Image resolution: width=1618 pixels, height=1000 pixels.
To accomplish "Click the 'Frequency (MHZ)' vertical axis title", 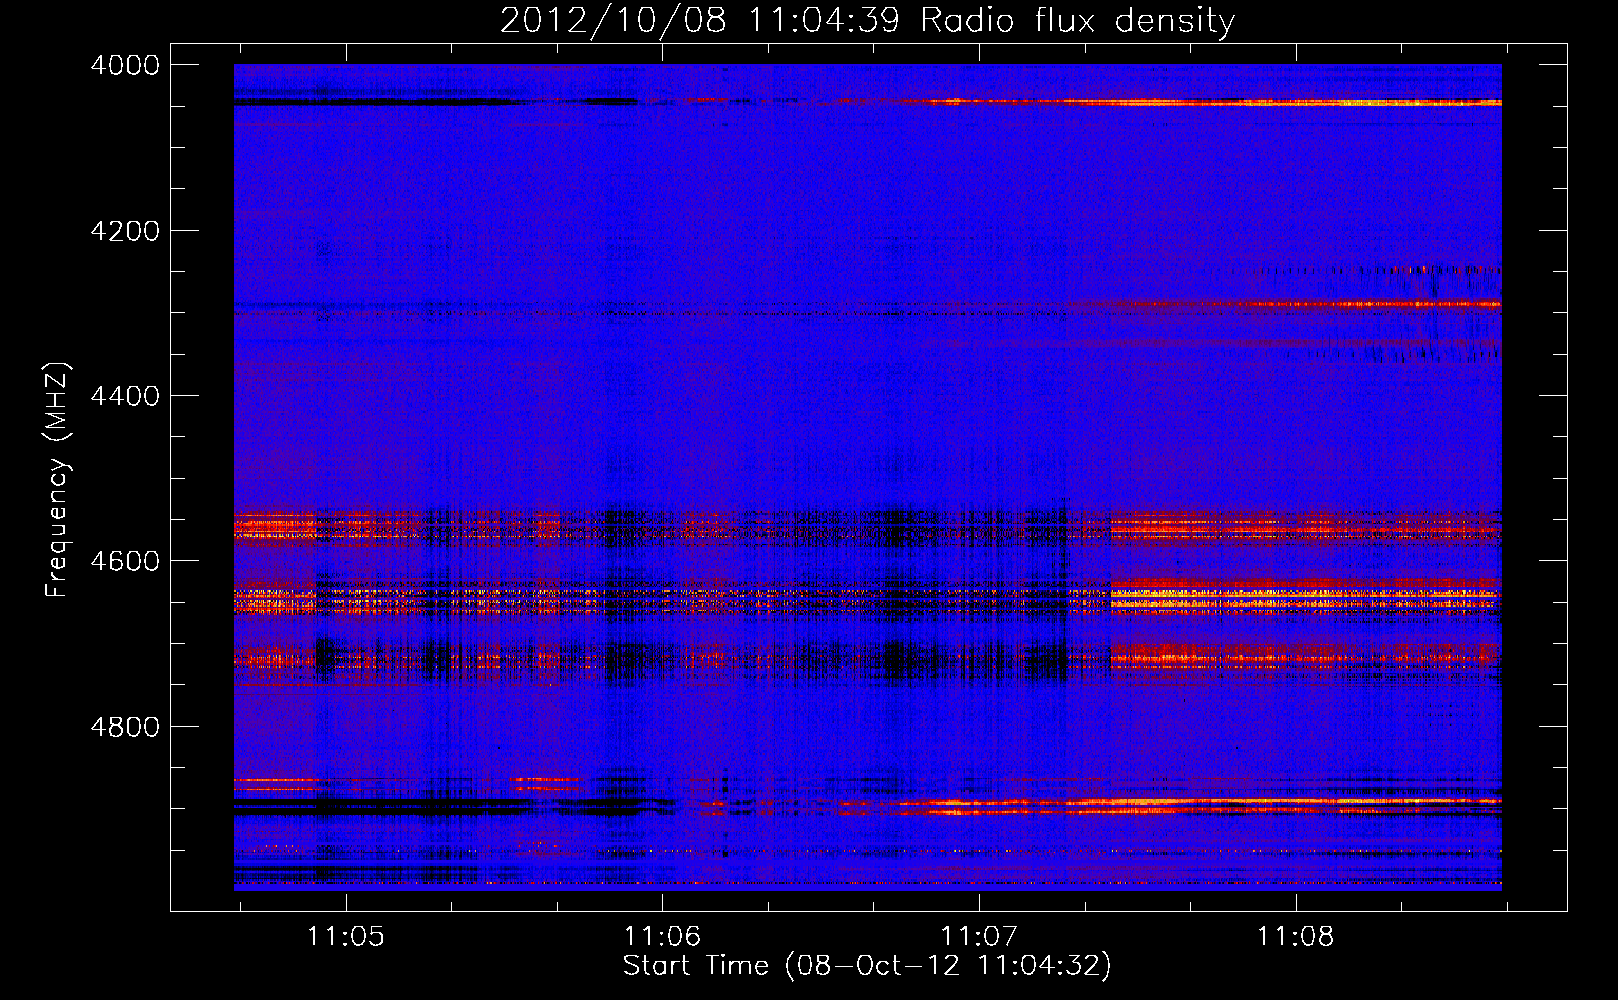I will [x=58, y=480].
